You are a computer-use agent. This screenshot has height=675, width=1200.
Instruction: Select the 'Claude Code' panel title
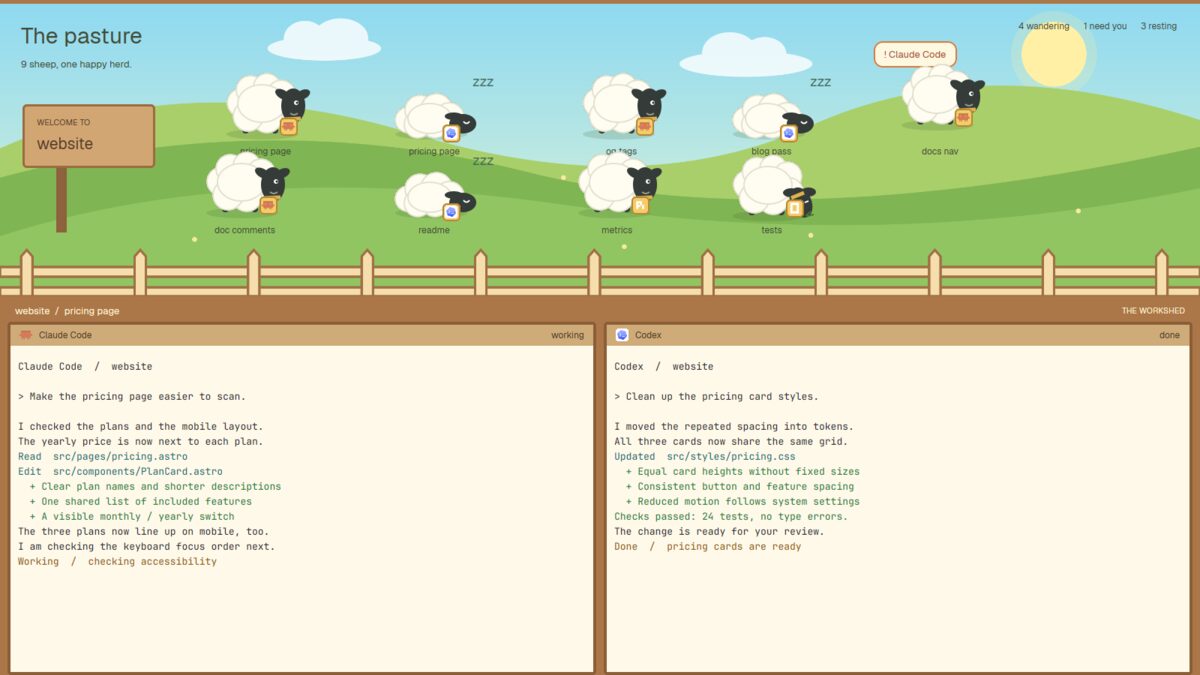[x=65, y=335]
